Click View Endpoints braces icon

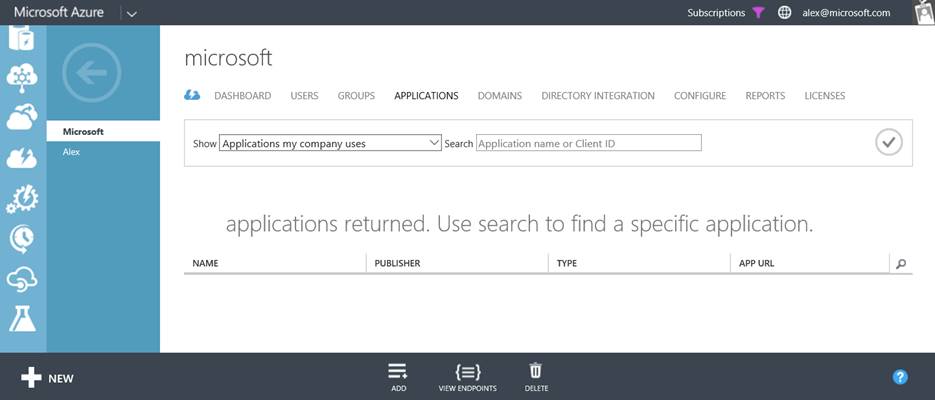468,372
